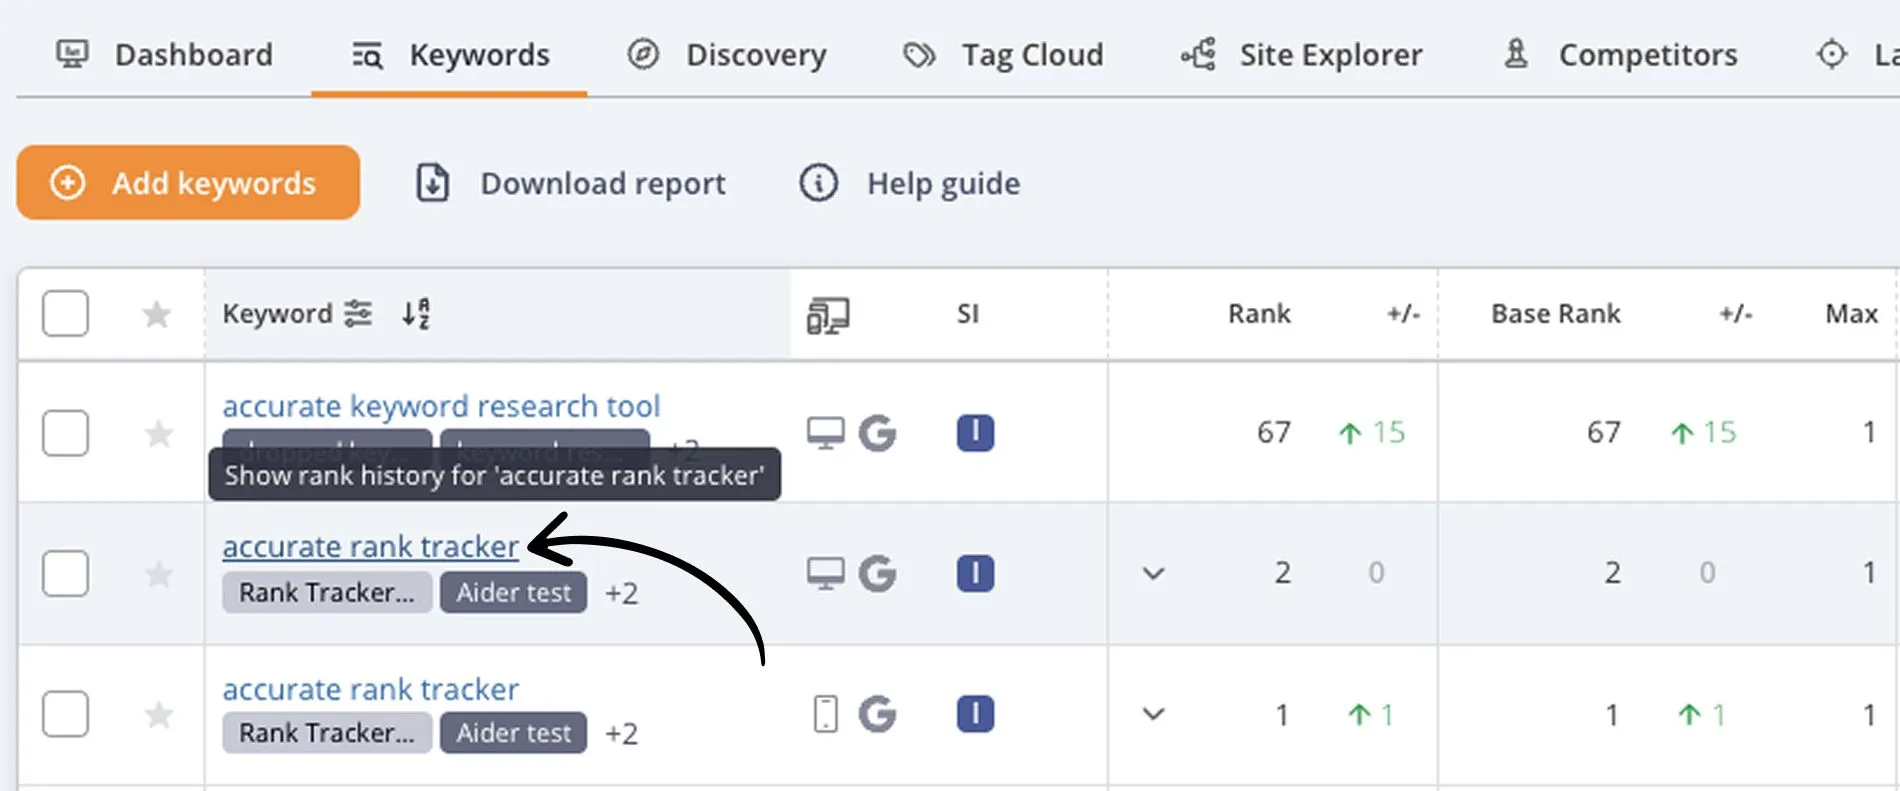Sort keywords alphabetically with the A-Z icon

pyautogui.click(x=416, y=314)
